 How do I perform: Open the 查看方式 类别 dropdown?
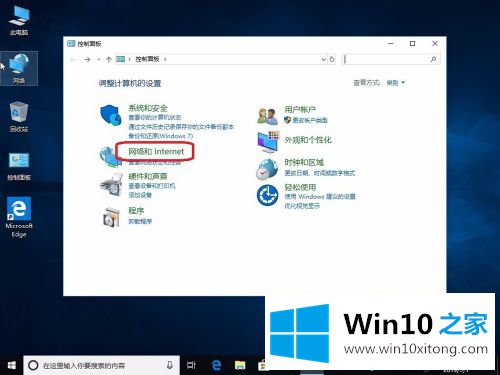click(396, 82)
